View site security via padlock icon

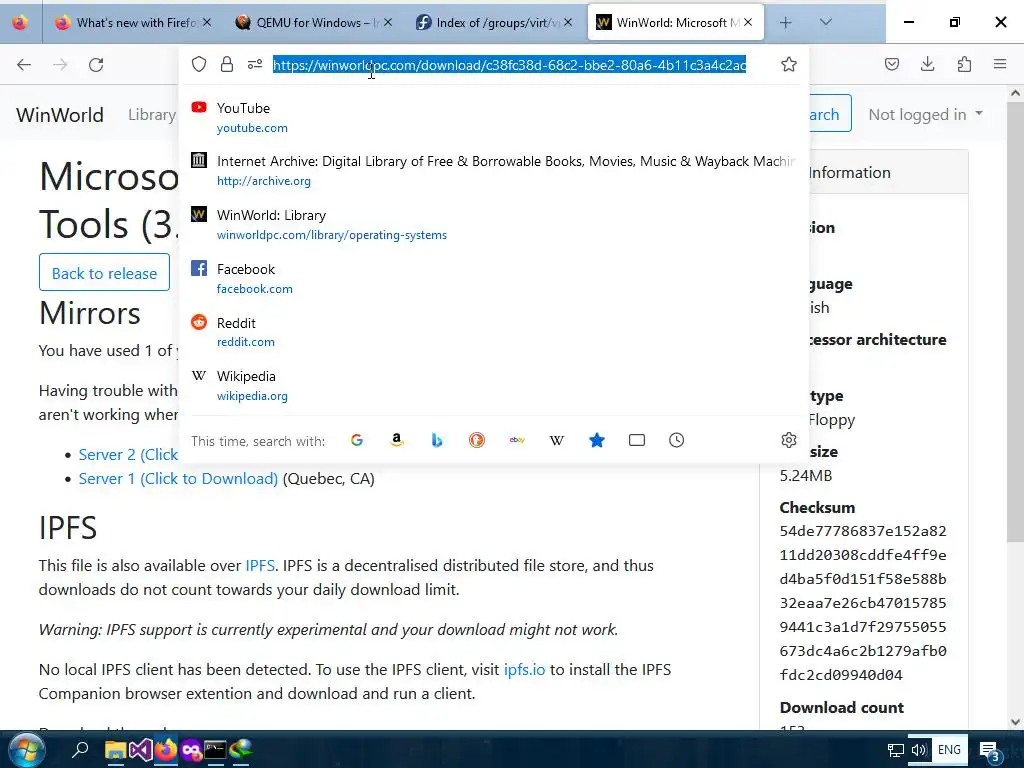[x=227, y=64]
